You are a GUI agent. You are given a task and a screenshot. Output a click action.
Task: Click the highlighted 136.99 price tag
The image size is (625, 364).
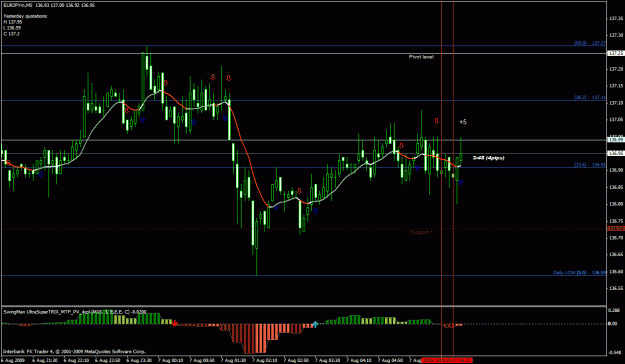(615, 140)
